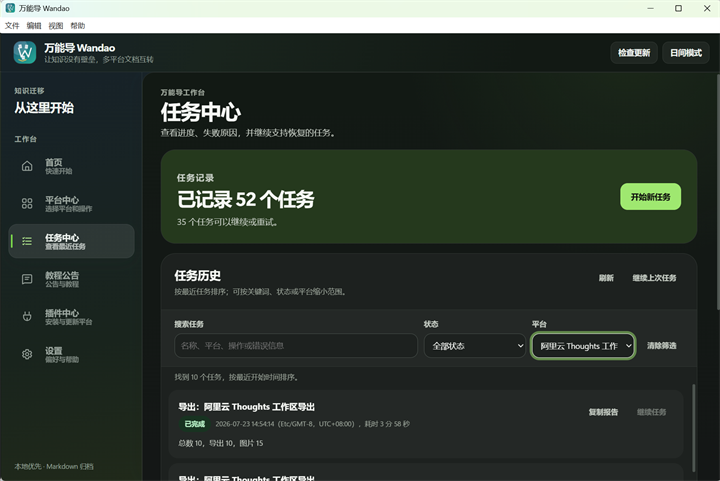Click the Wandao icon in the title bar
The width and height of the screenshot is (720, 481).
click(x=10, y=8)
